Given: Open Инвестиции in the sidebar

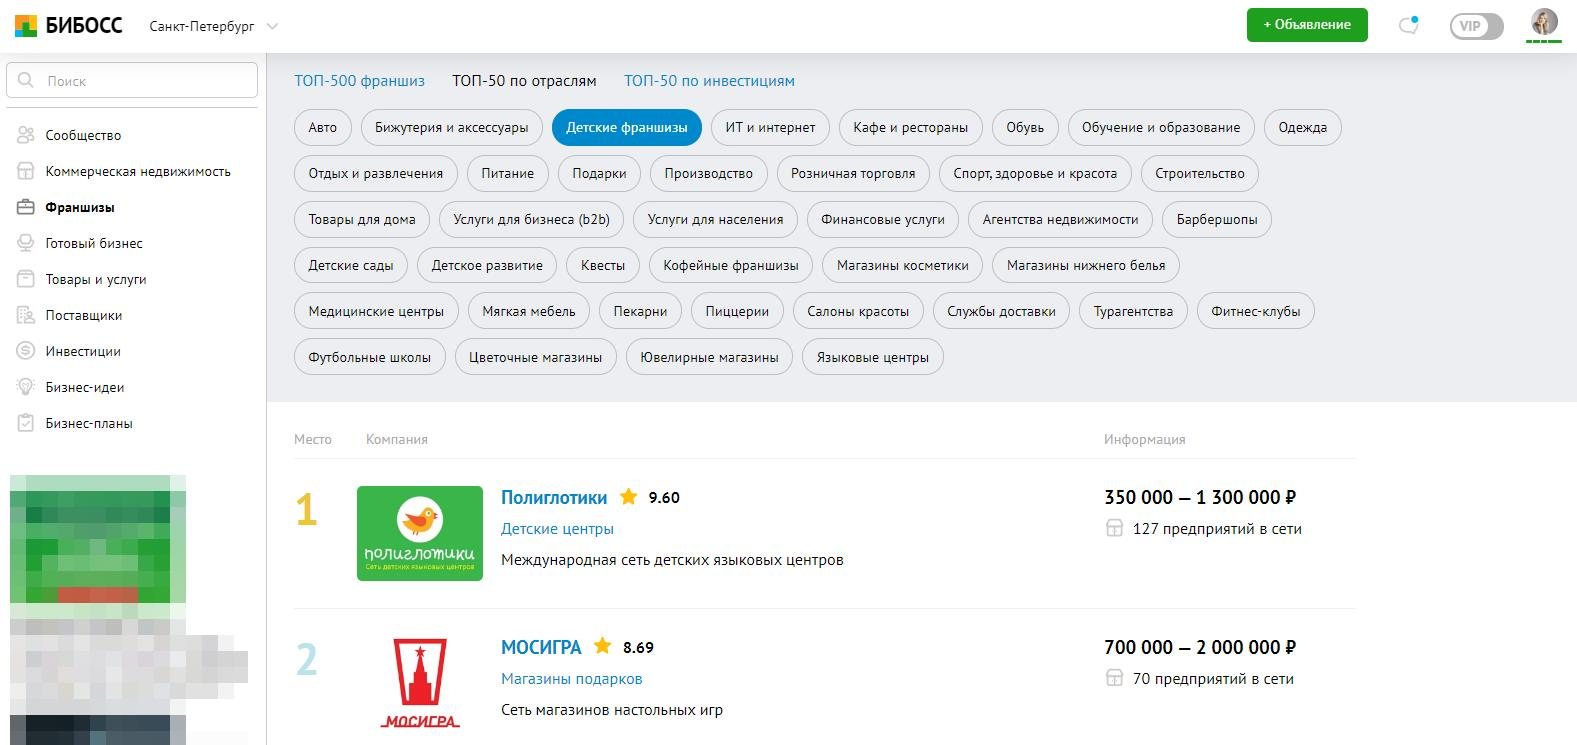Looking at the screenshot, I should point(83,351).
